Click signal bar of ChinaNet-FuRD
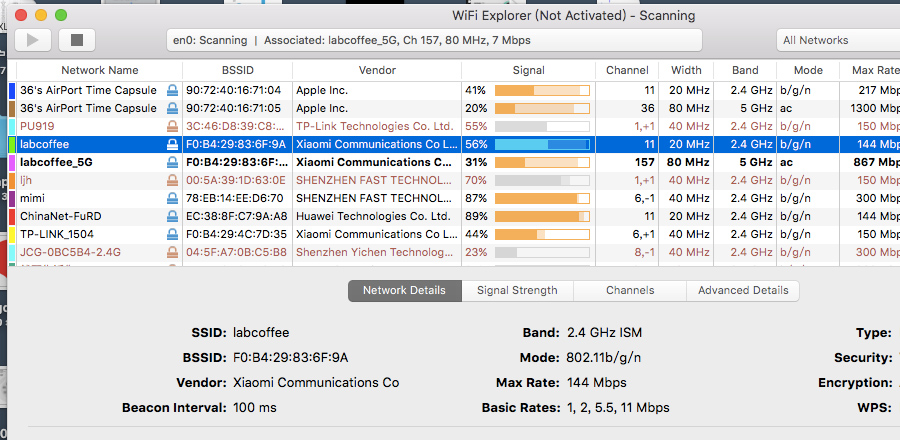The height and width of the screenshot is (440, 900). [541, 216]
